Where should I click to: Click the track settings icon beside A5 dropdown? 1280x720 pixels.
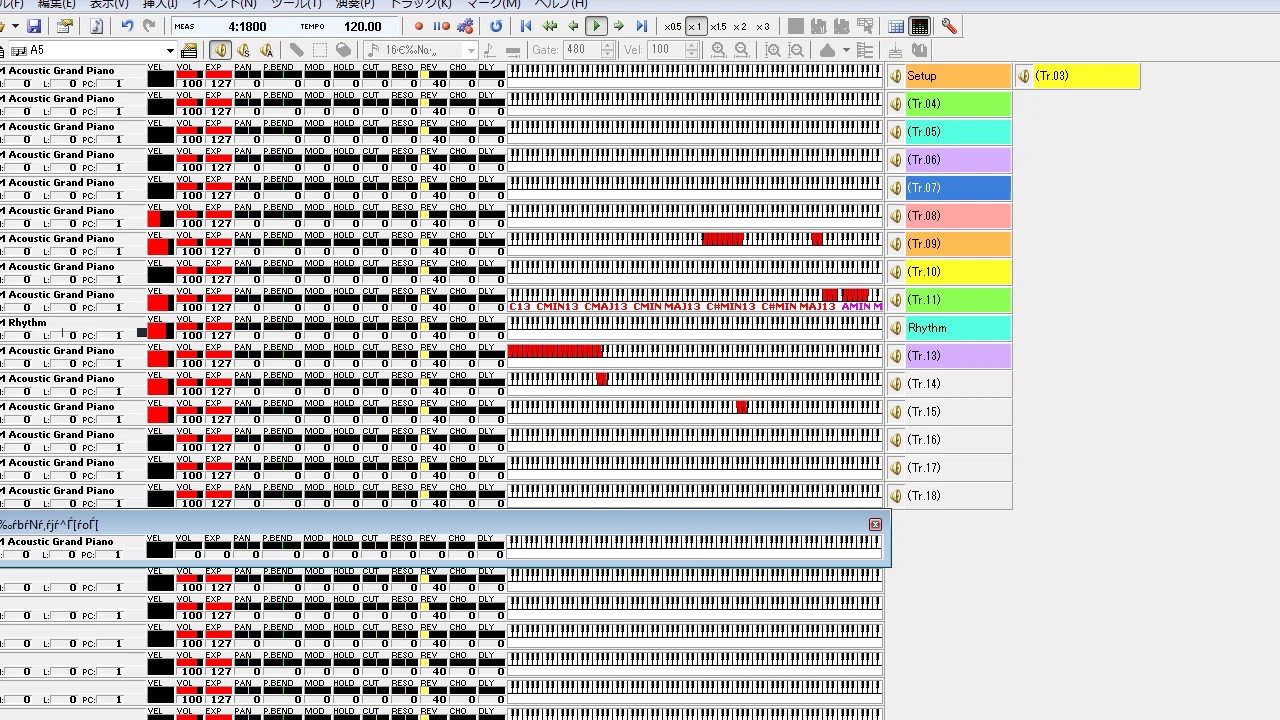pos(189,50)
